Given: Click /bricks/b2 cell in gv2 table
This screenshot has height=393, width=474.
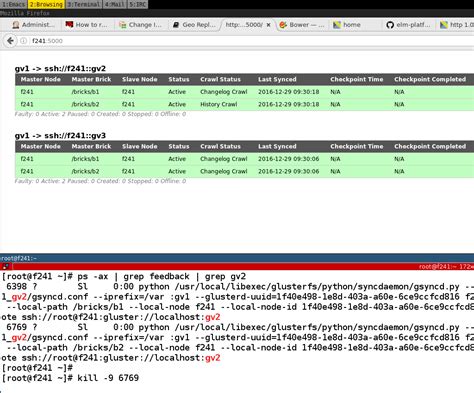Looking at the screenshot, I should point(85,104).
